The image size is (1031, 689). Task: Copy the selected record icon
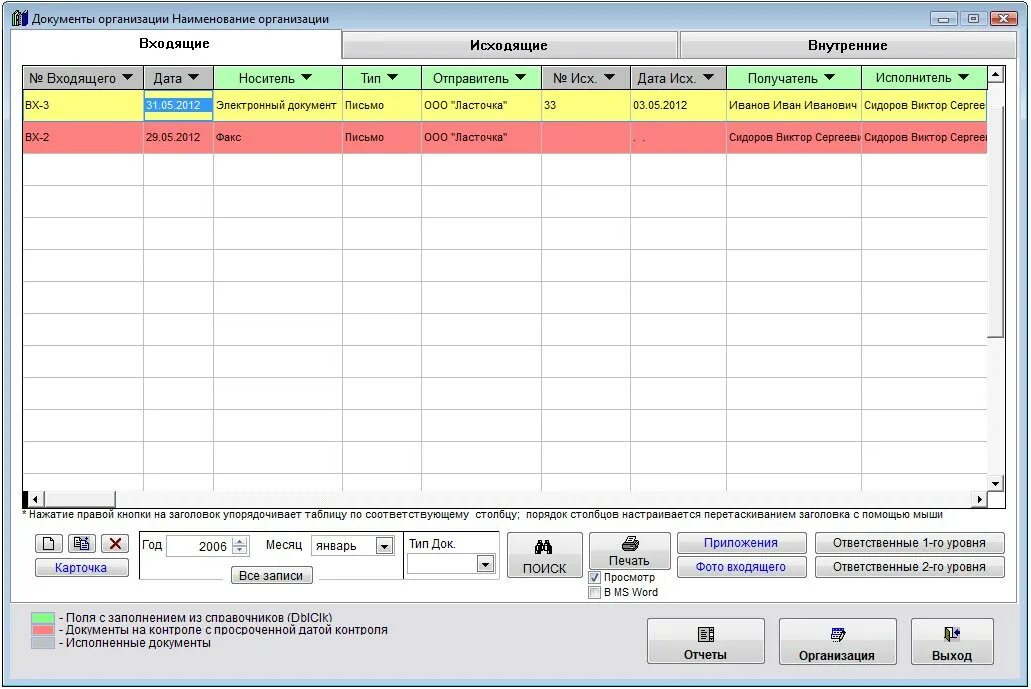click(82, 544)
